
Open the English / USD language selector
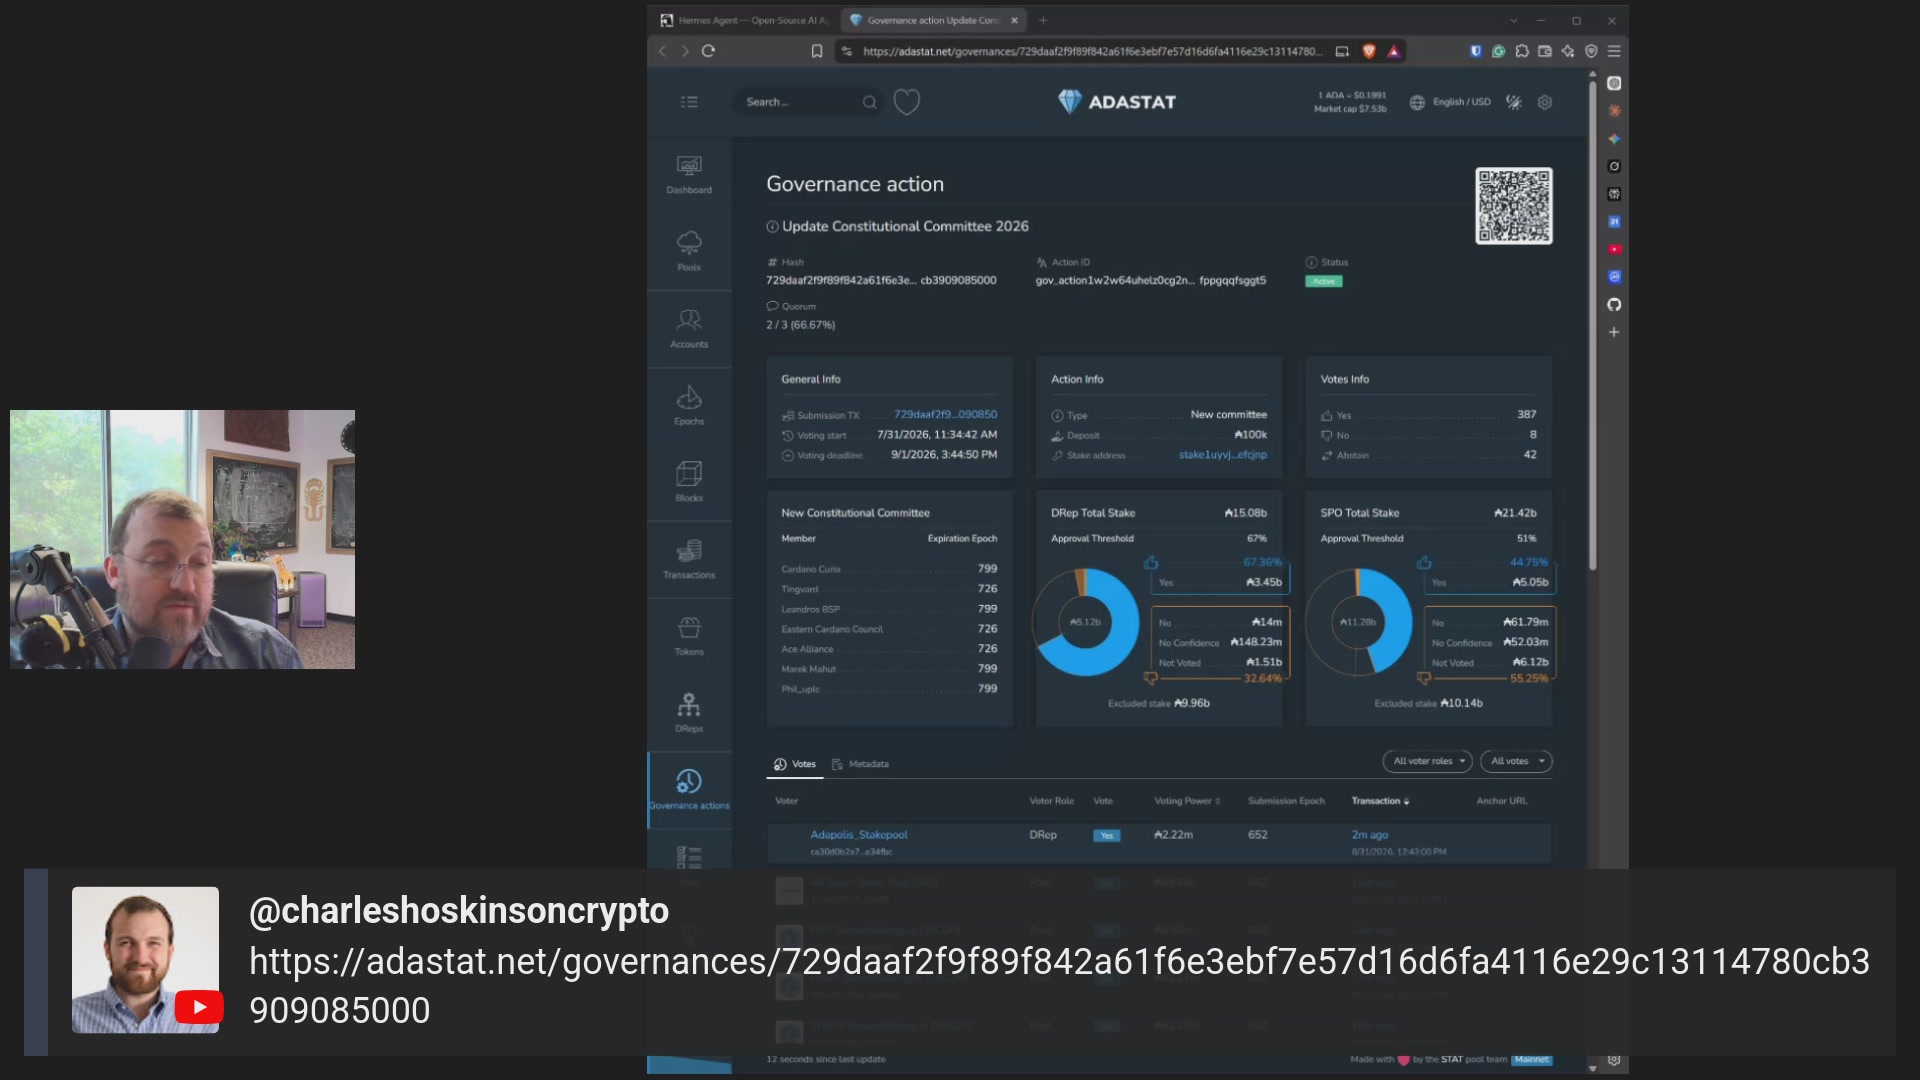(x=1450, y=102)
